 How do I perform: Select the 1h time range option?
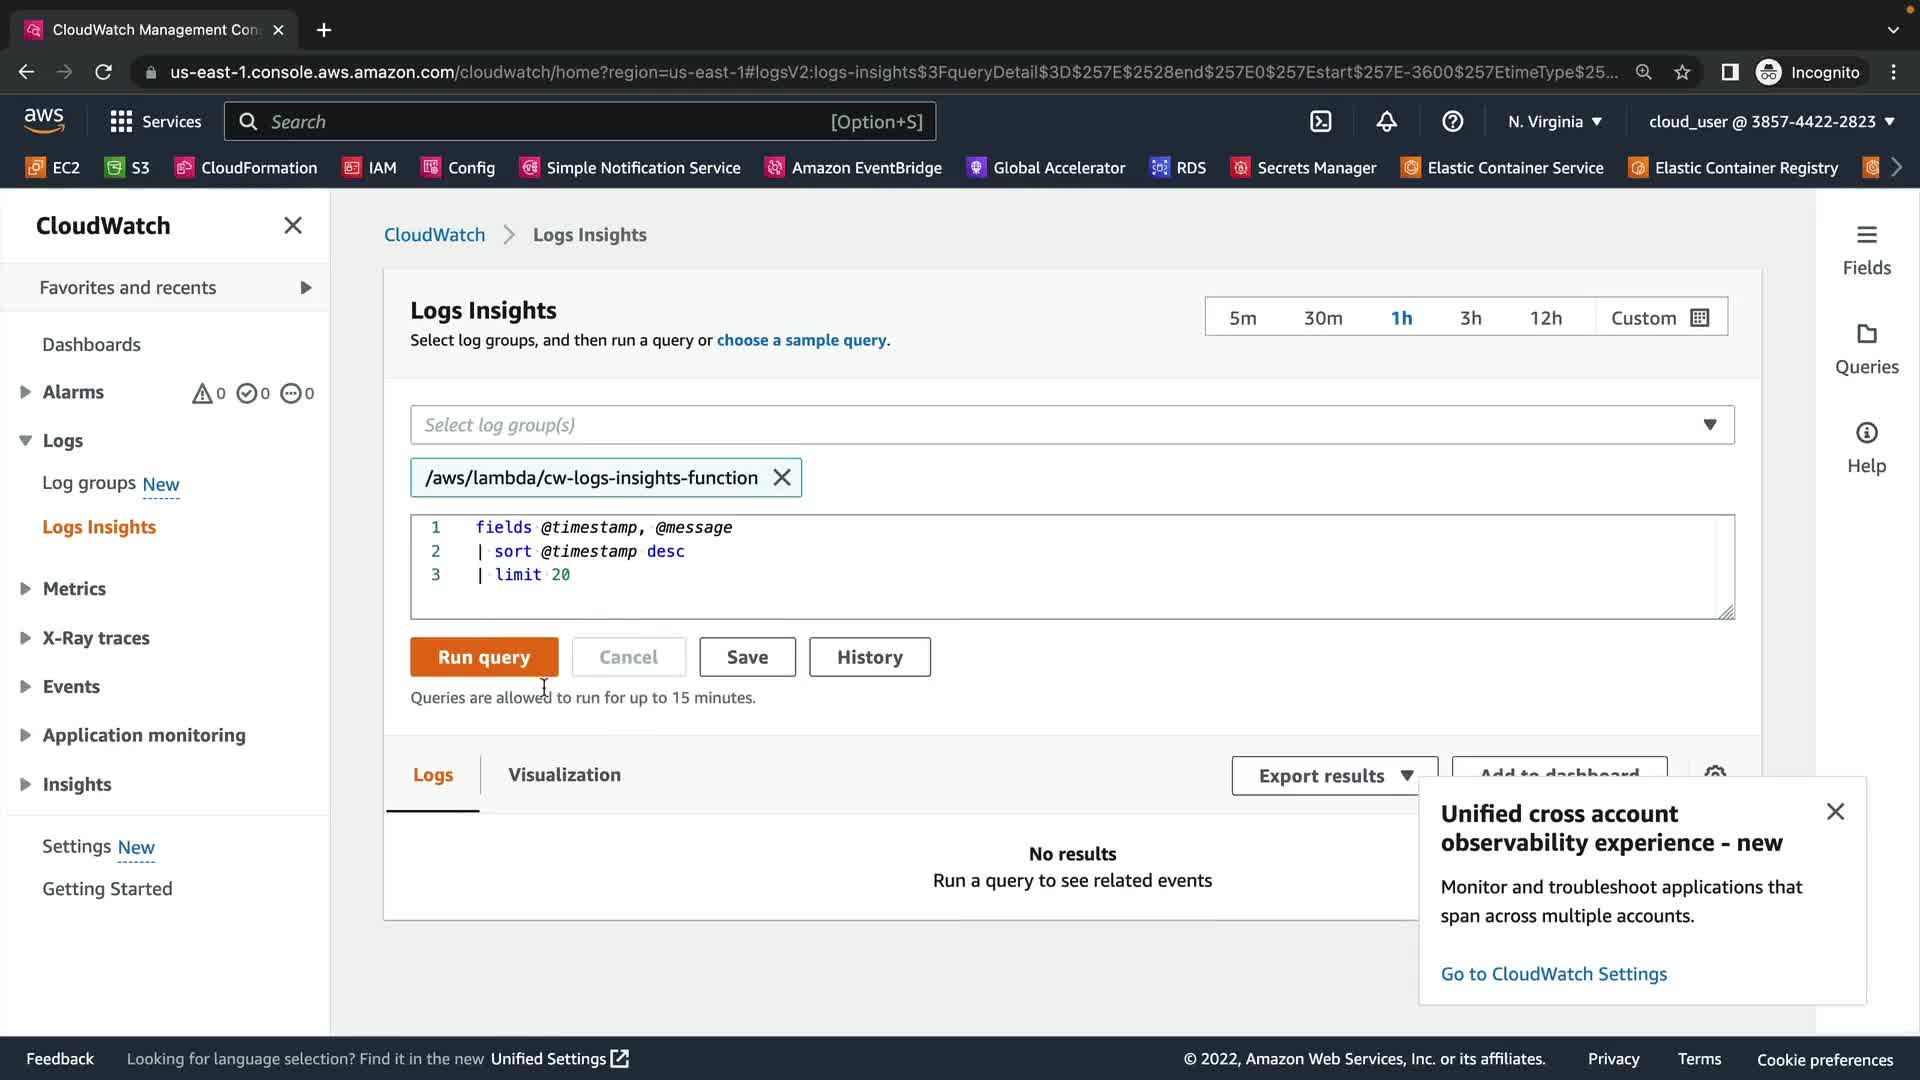(x=1401, y=318)
